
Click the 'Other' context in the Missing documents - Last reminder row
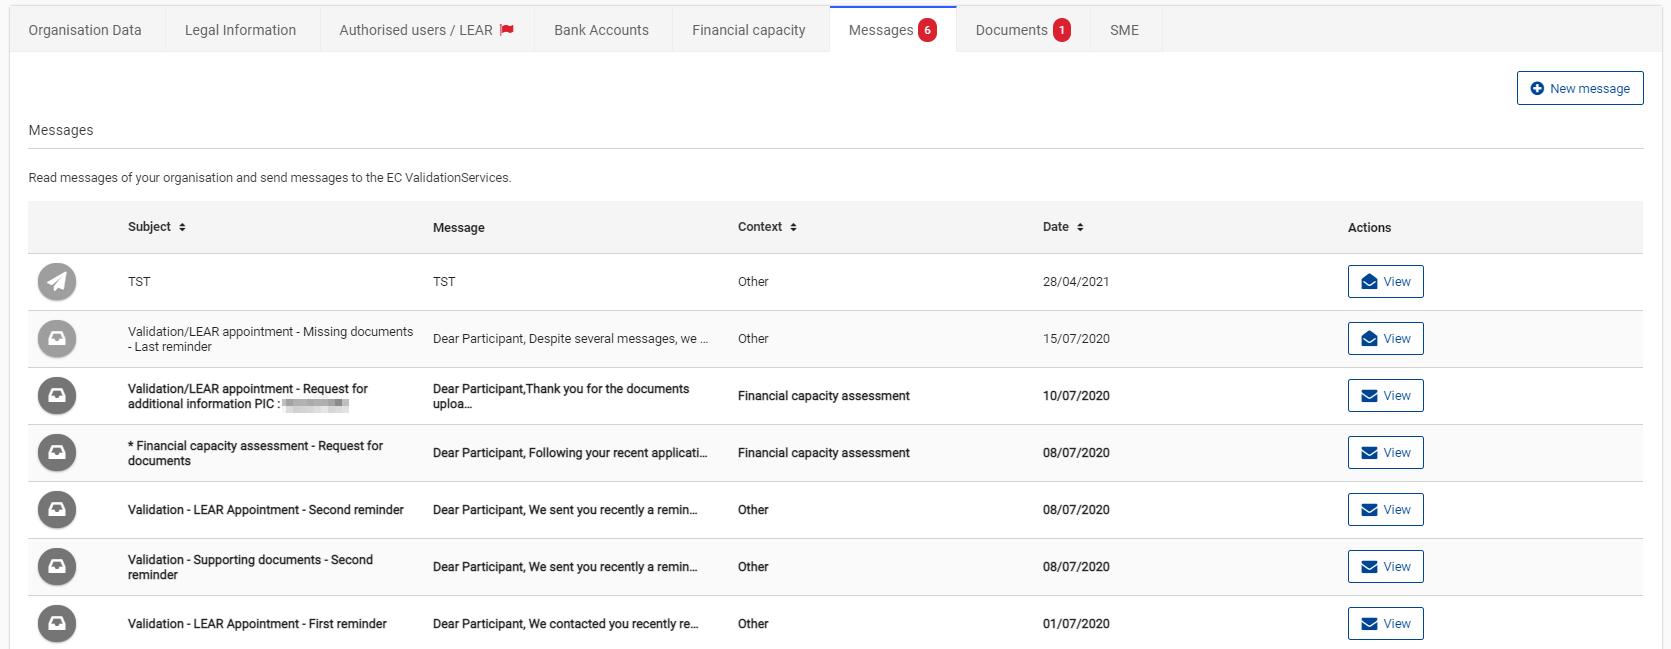pos(753,339)
